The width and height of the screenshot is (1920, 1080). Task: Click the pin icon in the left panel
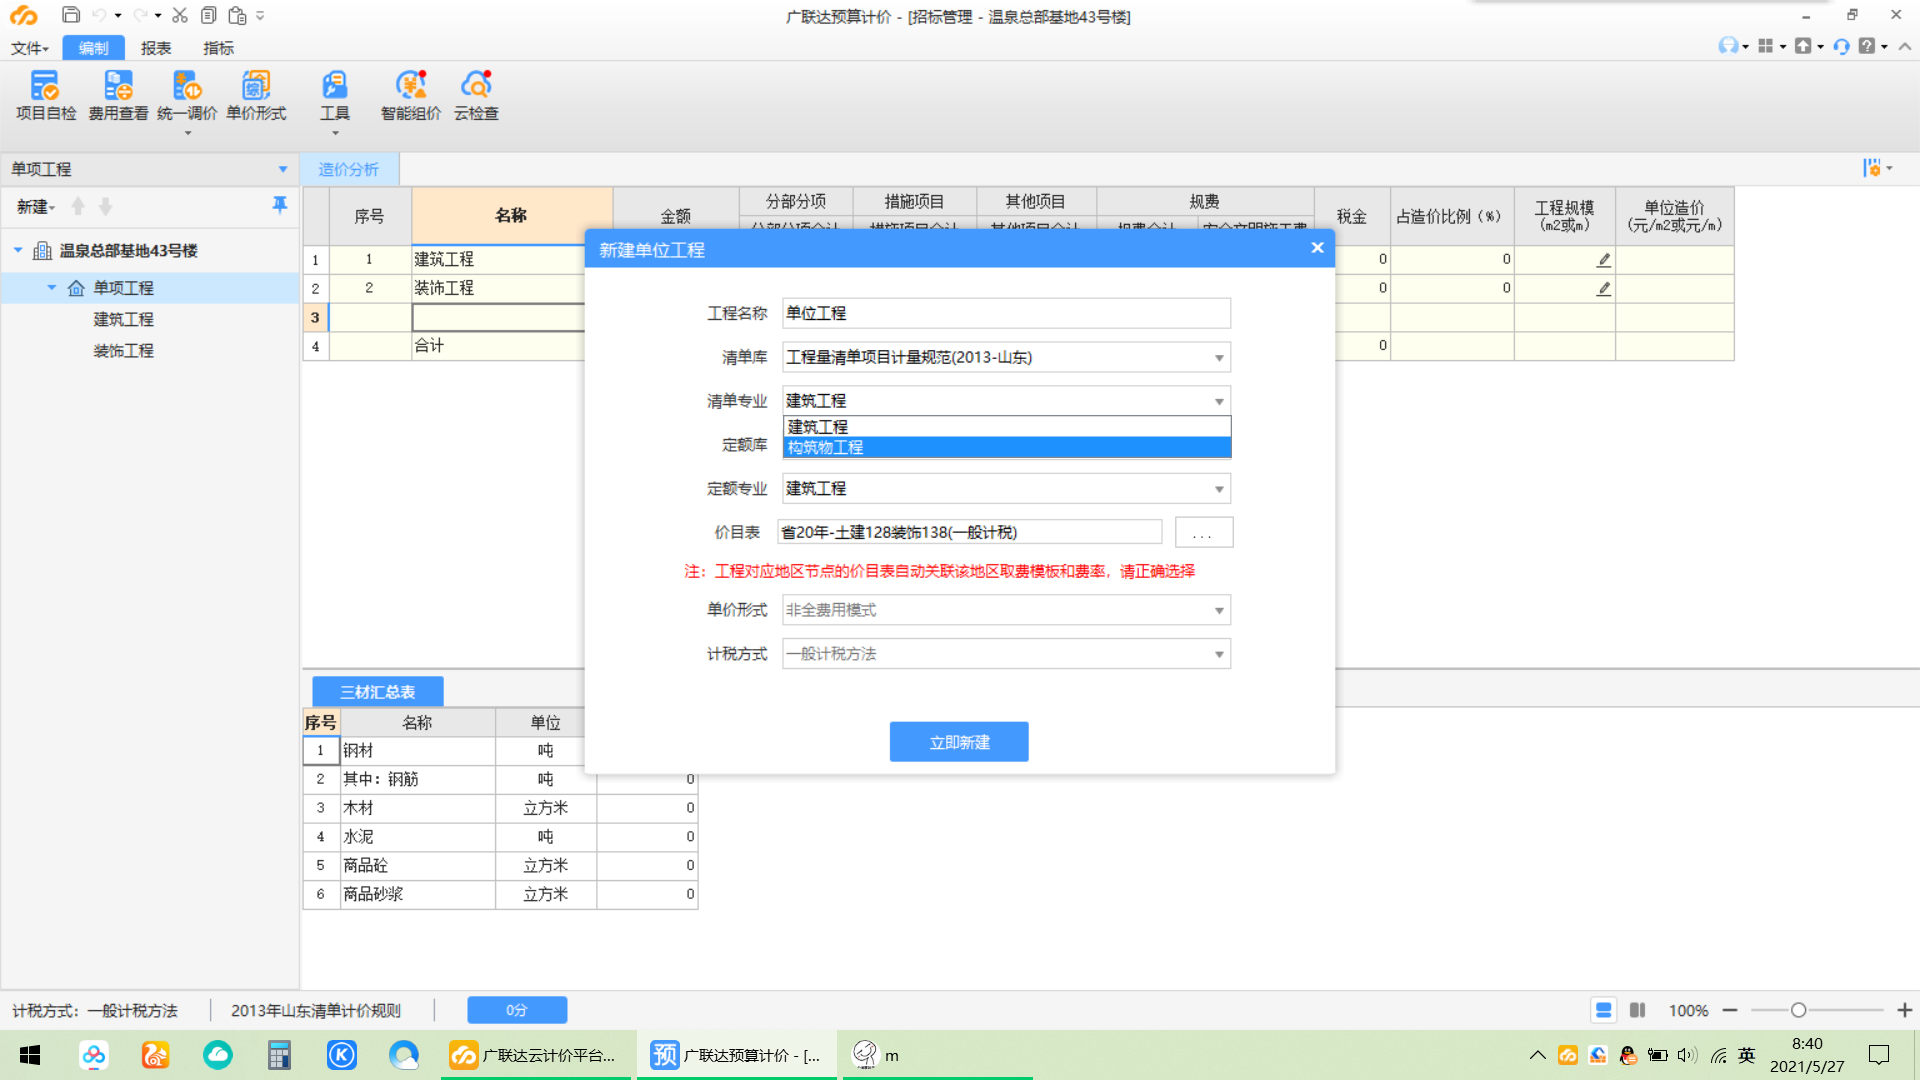coord(280,205)
